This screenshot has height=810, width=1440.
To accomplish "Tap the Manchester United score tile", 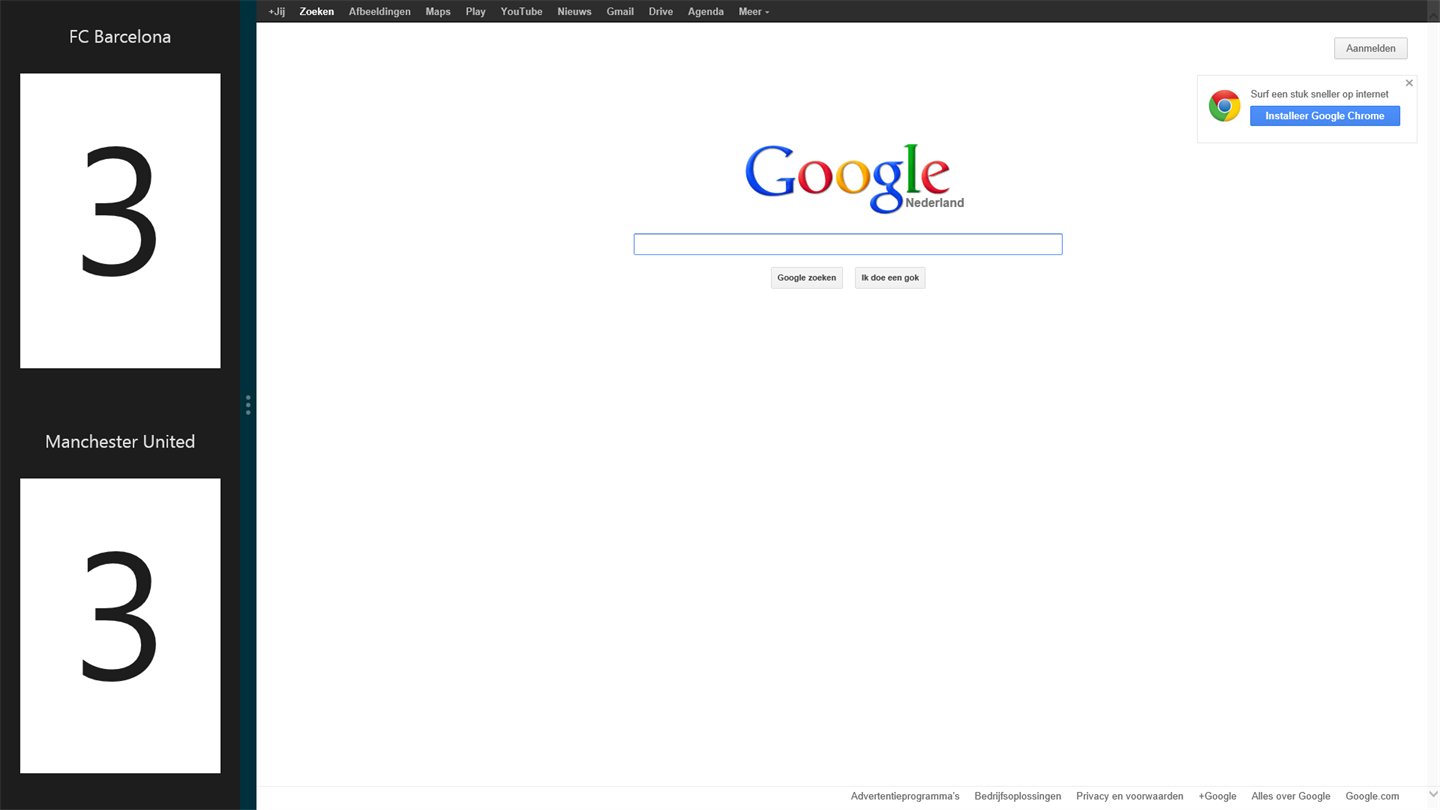I will click(120, 625).
